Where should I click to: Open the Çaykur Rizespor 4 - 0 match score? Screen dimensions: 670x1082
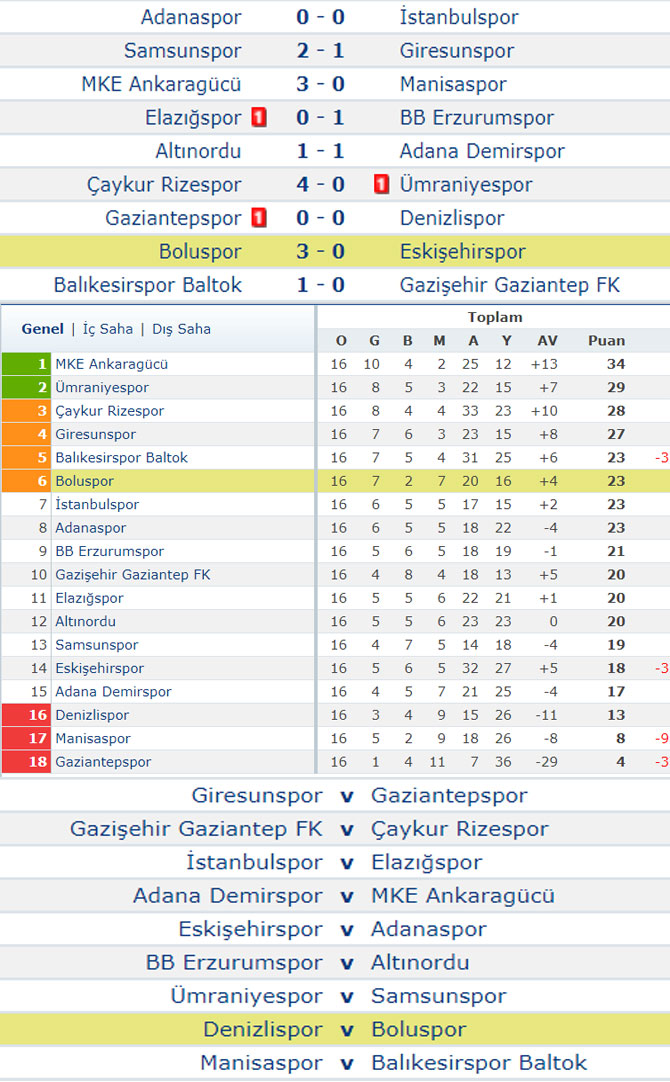pos(320,184)
